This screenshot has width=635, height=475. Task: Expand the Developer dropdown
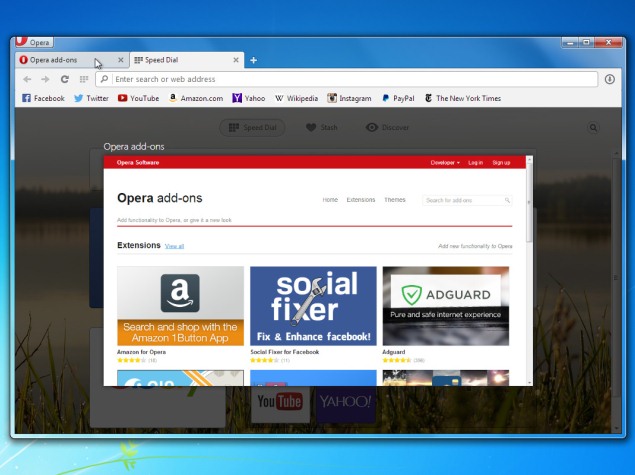[445, 162]
